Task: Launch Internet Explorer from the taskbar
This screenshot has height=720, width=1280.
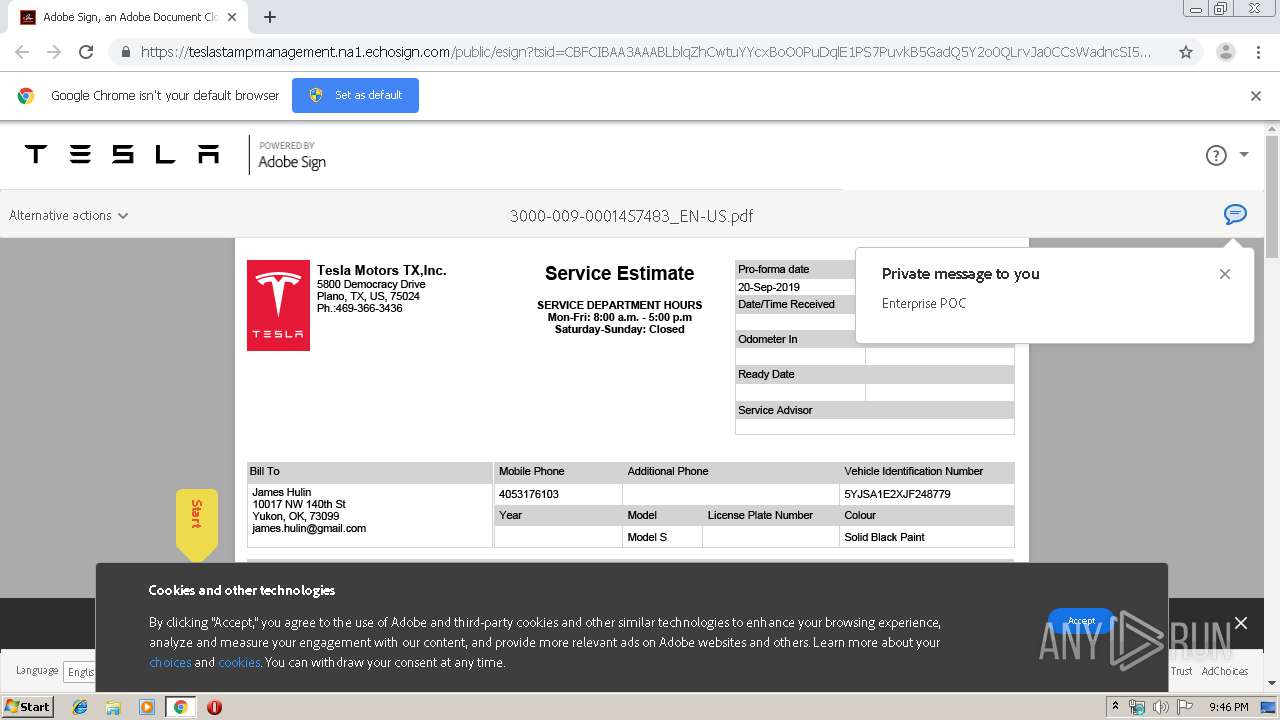Action: (x=80, y=707)
